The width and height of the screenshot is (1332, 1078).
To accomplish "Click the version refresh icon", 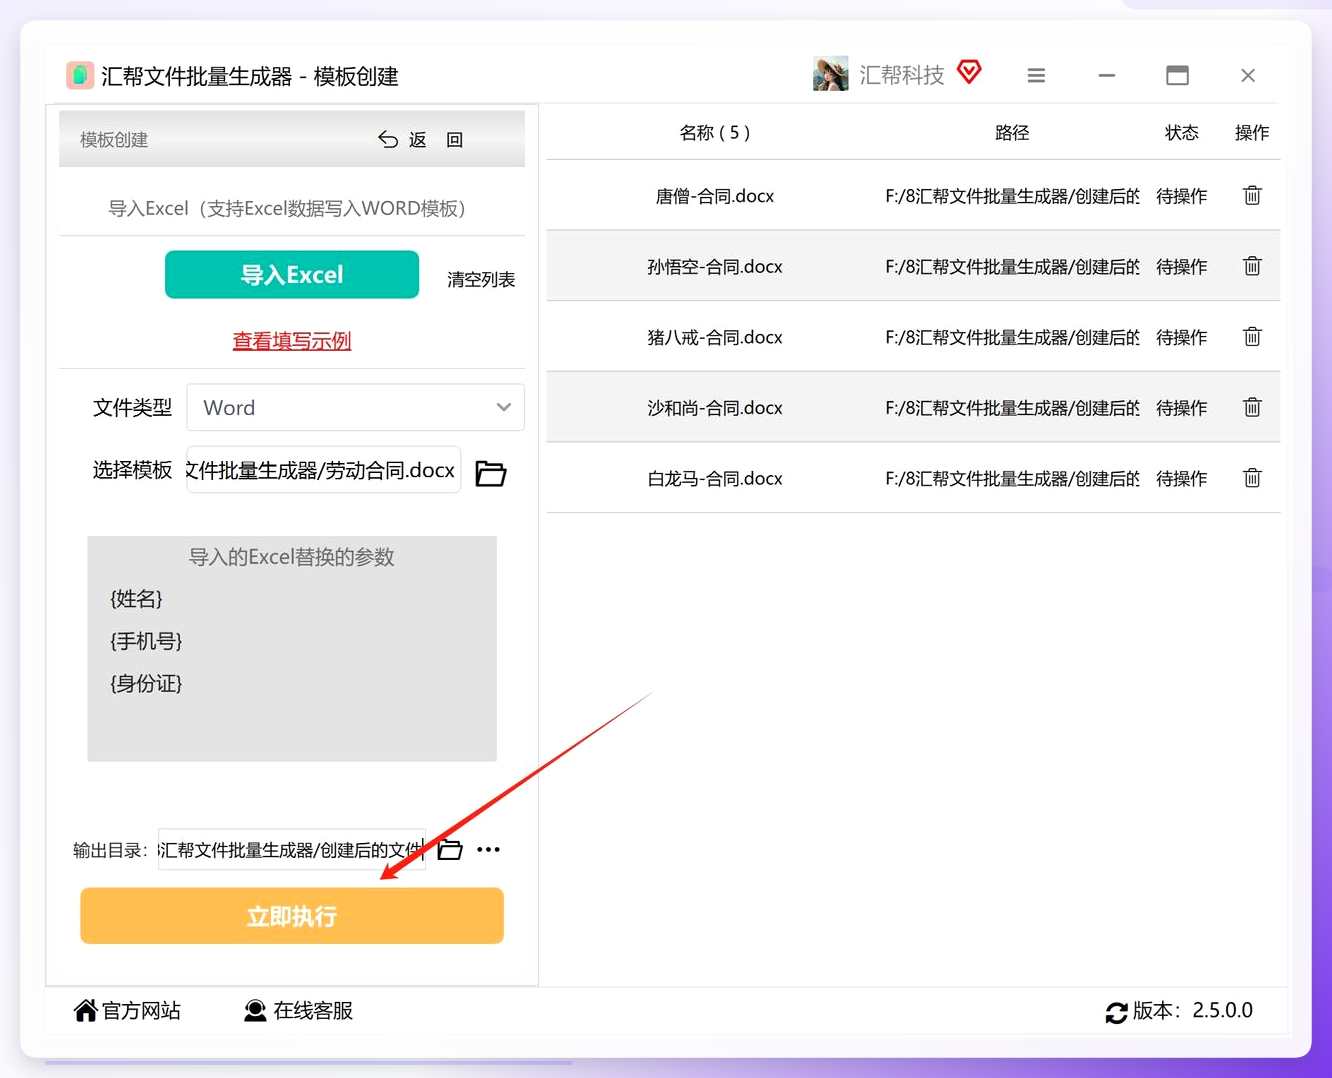I will 1116,1012.
